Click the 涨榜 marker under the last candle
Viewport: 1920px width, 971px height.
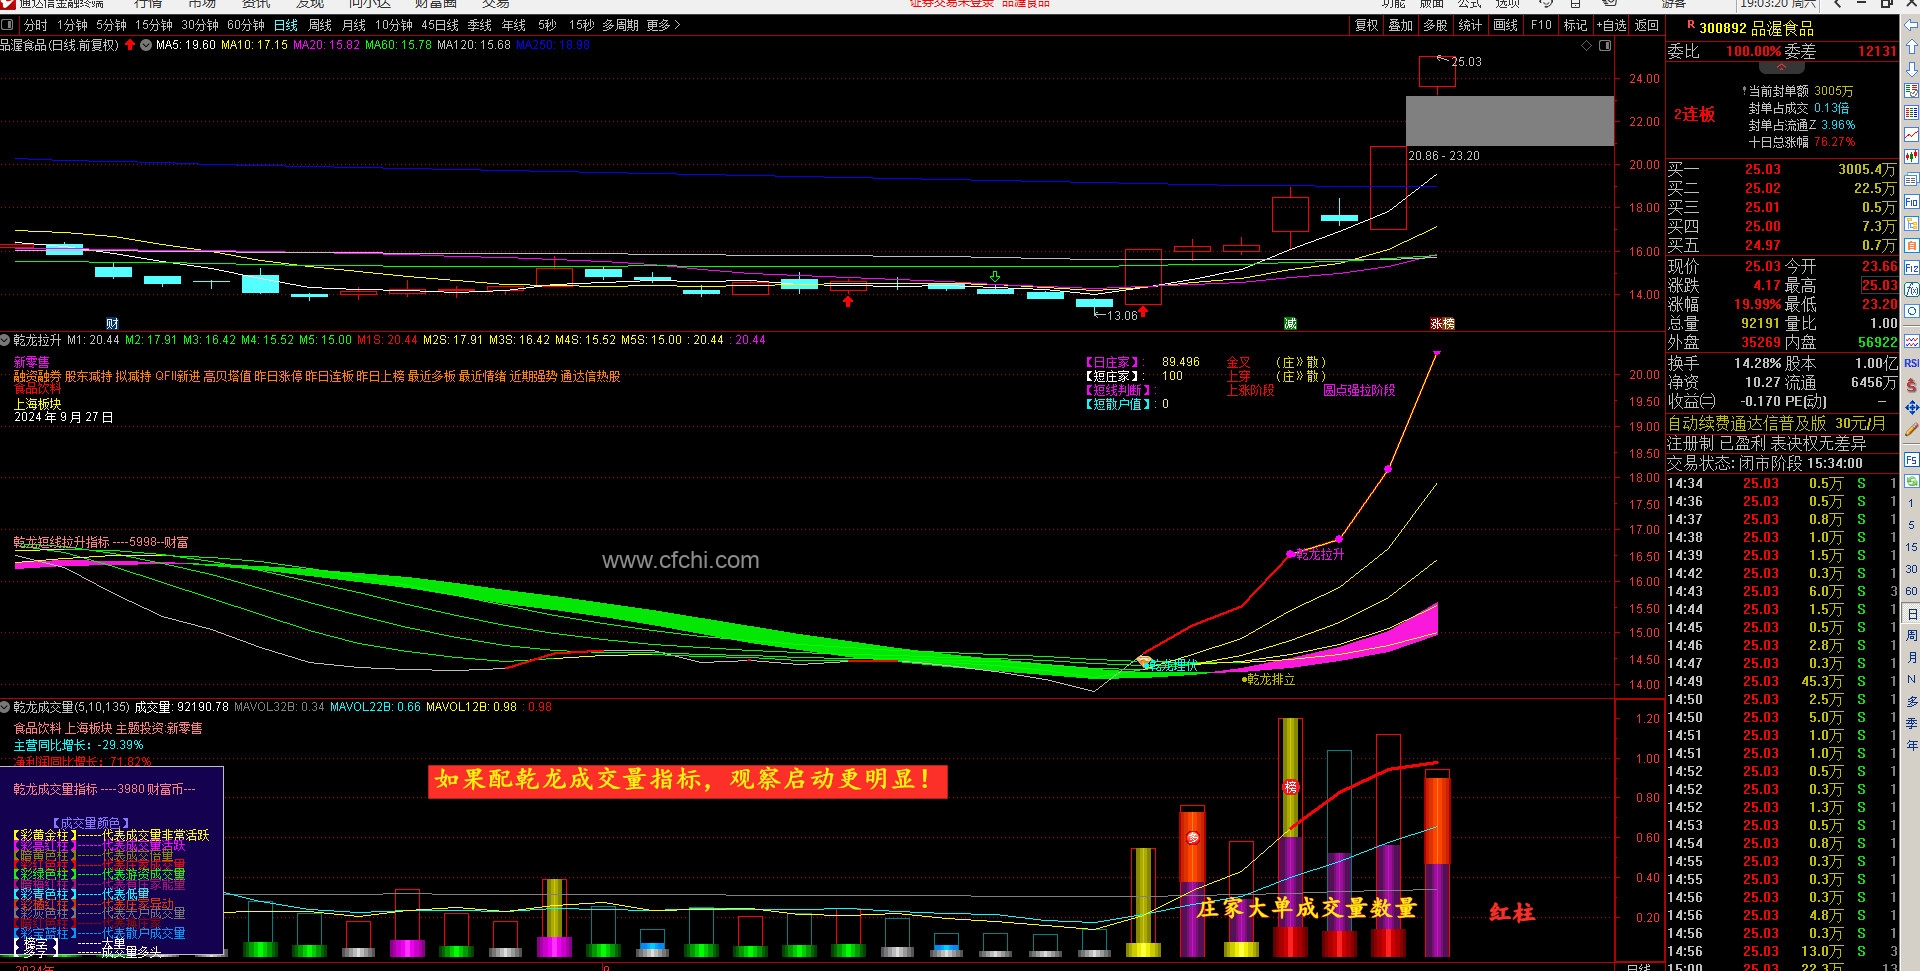click(1442, 323)
